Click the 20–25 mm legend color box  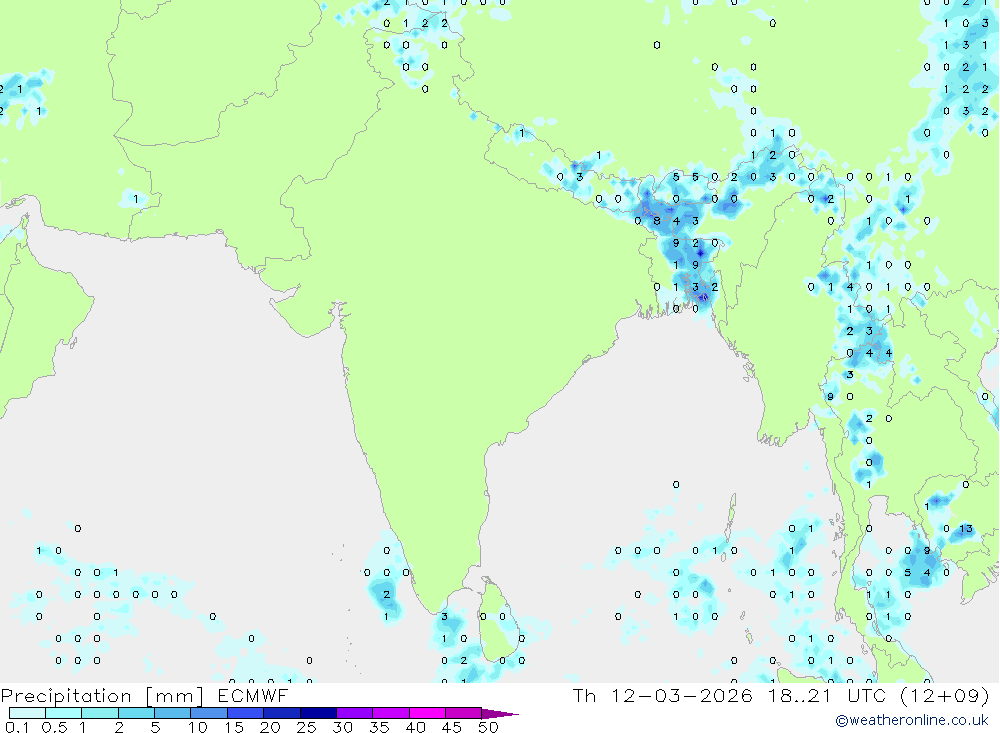[x=282, y=713]
